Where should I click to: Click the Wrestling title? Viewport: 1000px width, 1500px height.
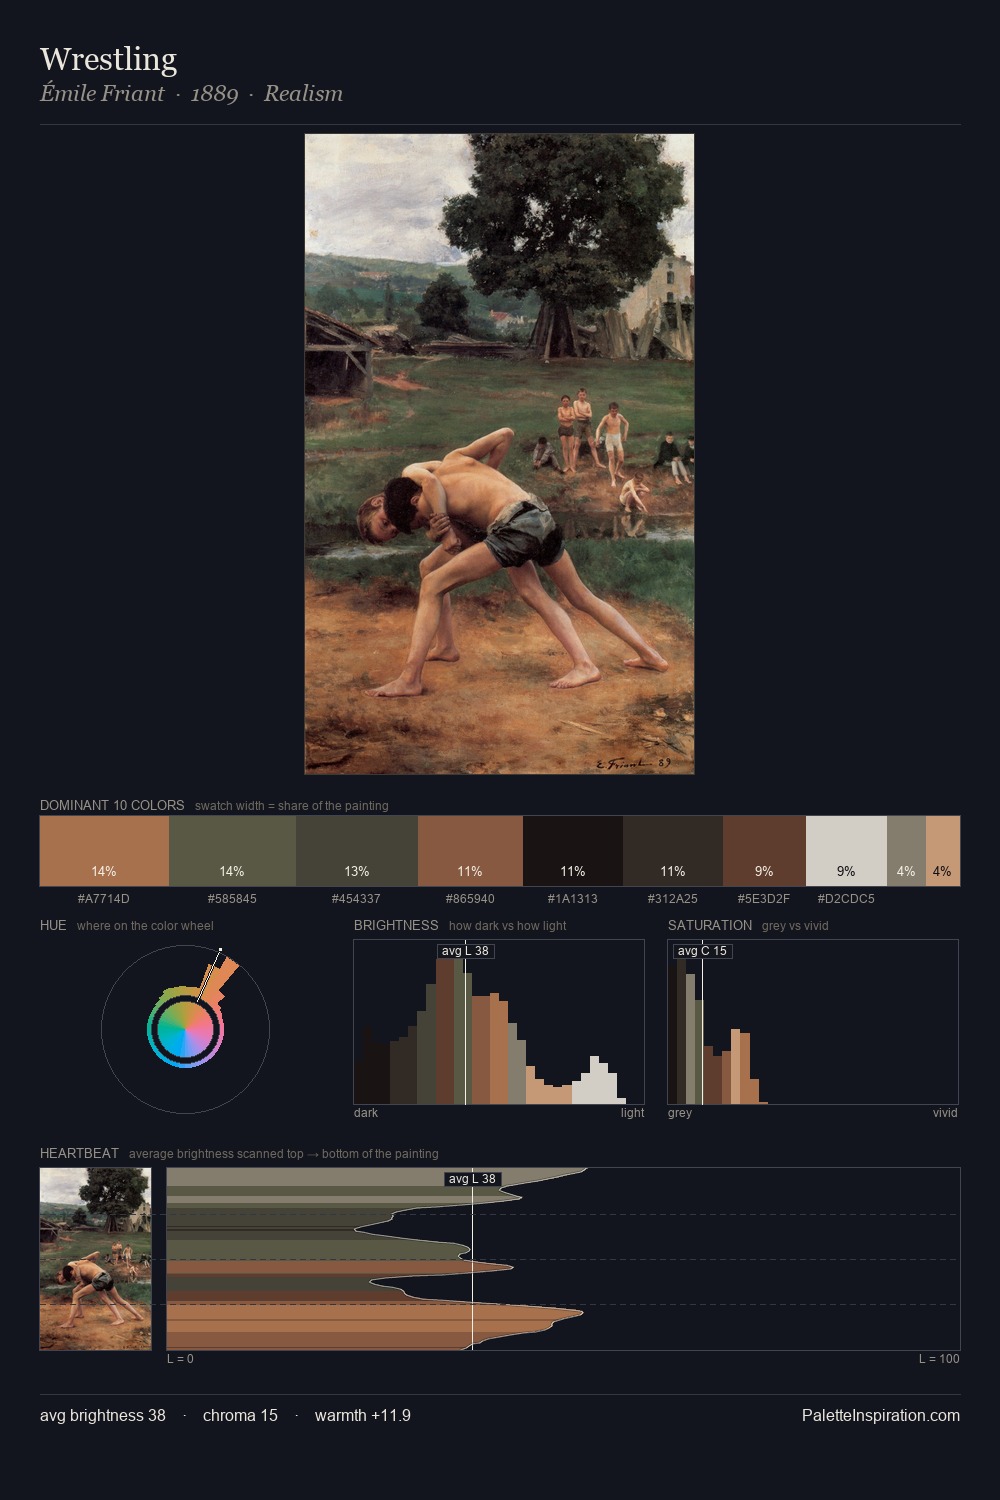pos(108,59)
